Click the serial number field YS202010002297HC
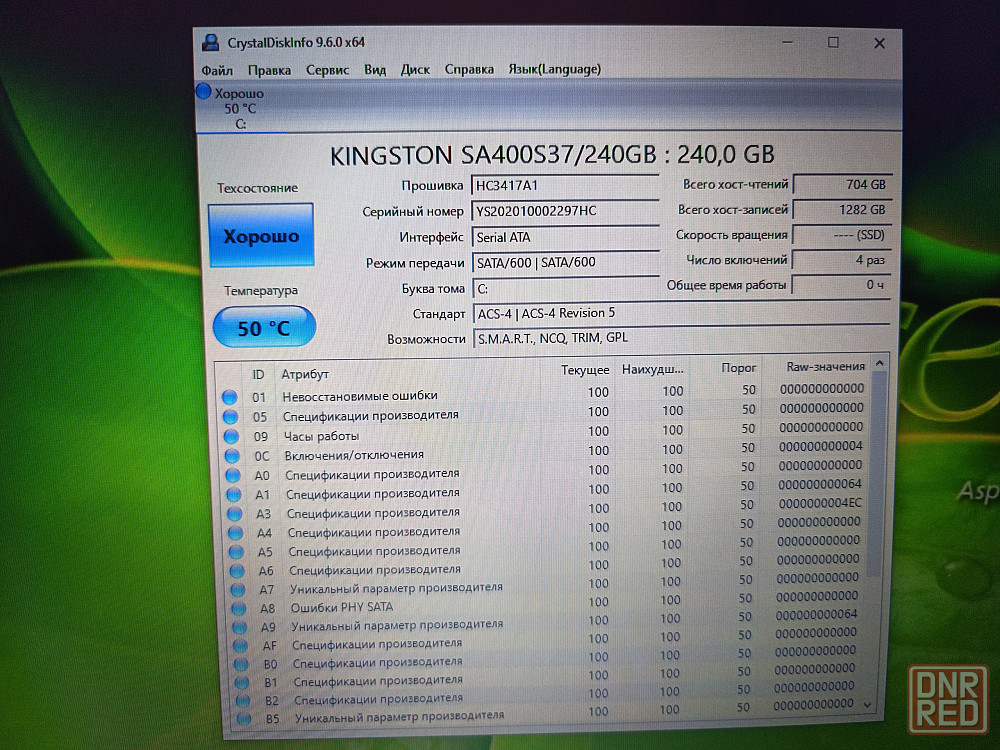 click(x=565, y=211)
